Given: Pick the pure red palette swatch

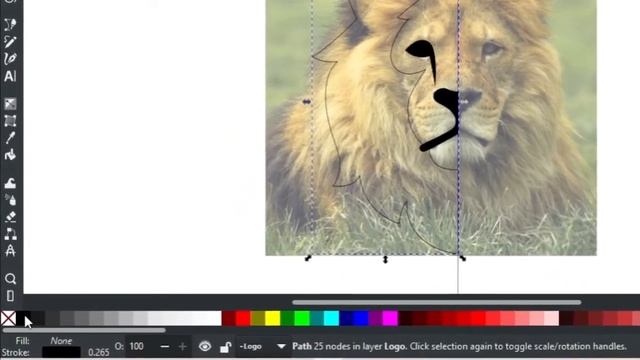Looking at the screenshot, I should tap(243, 318).
